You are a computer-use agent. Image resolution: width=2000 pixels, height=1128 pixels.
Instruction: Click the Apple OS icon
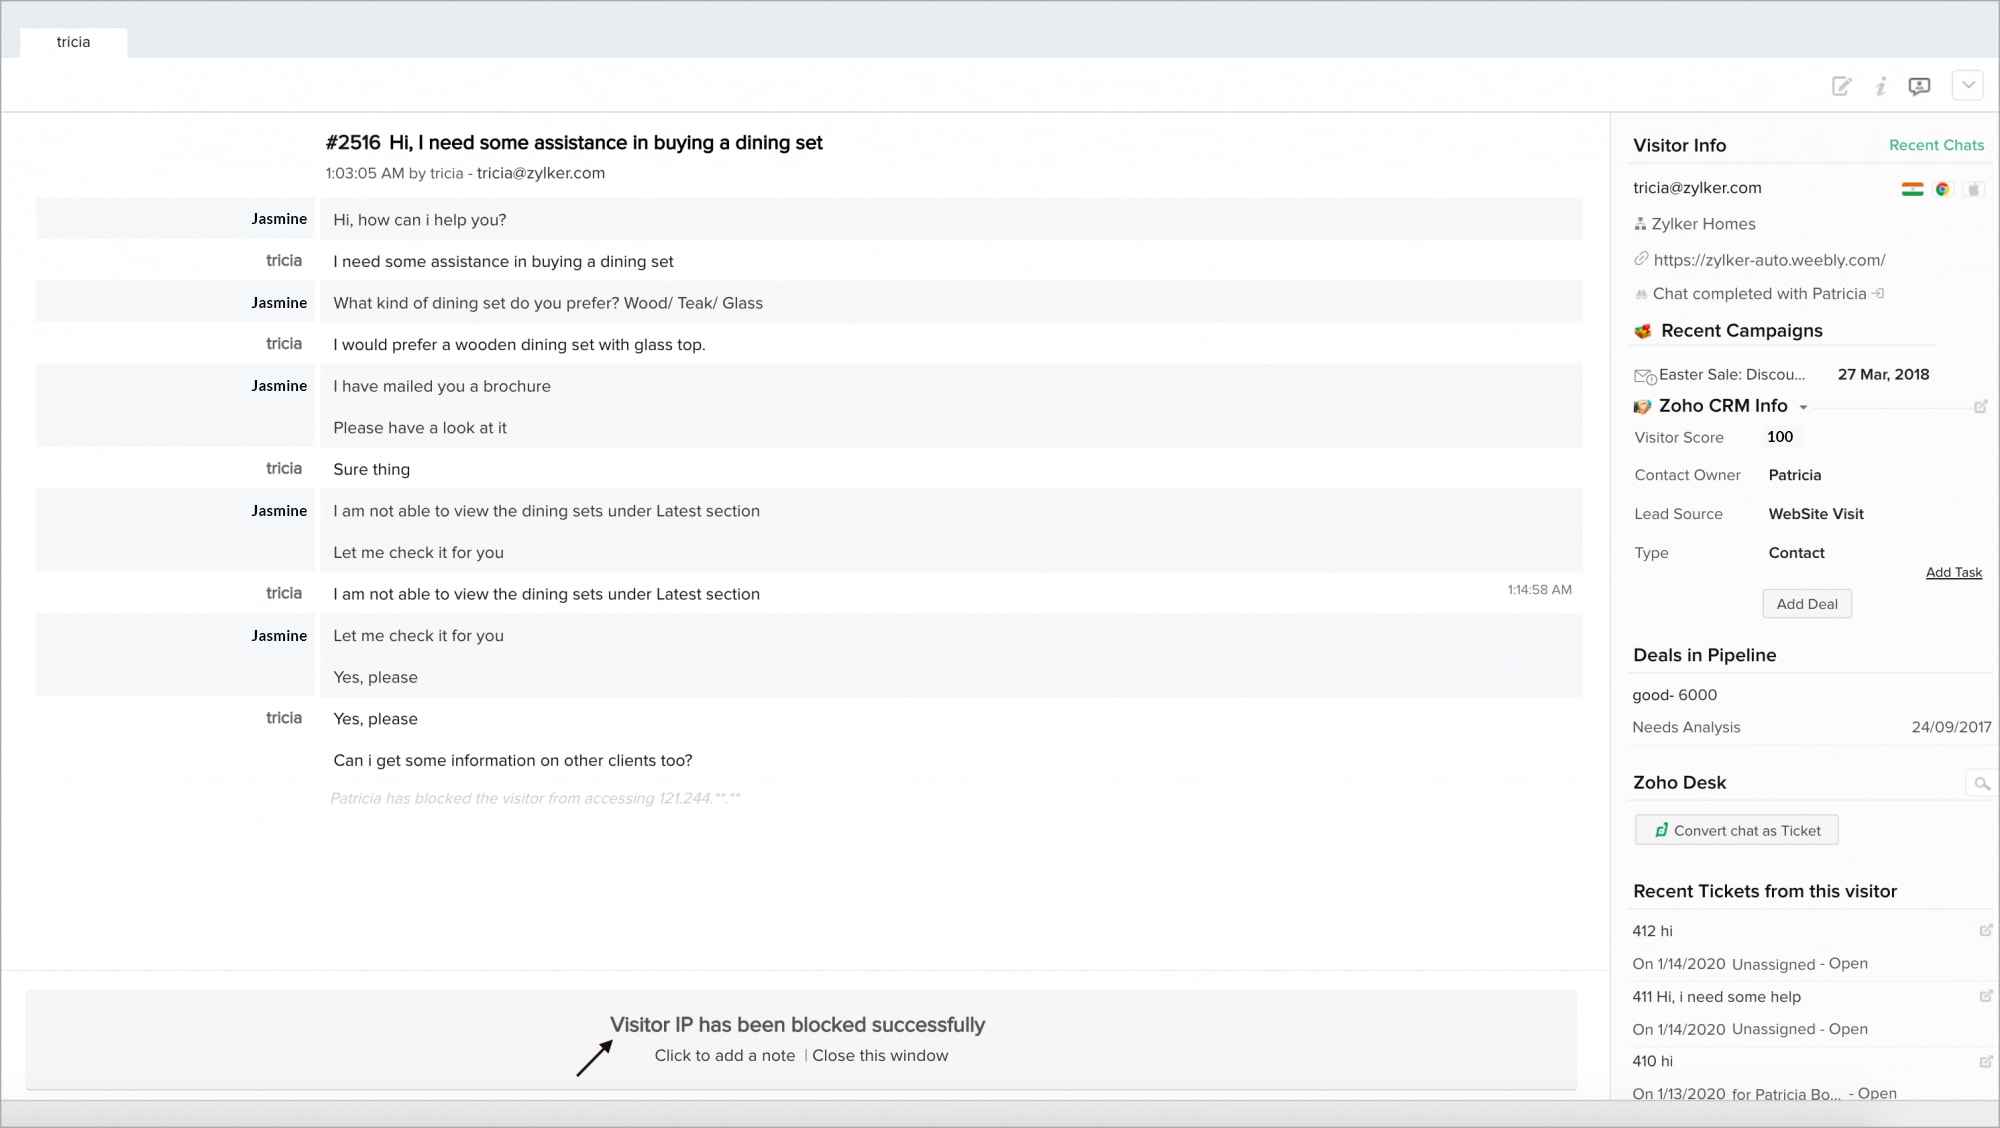1973,189
